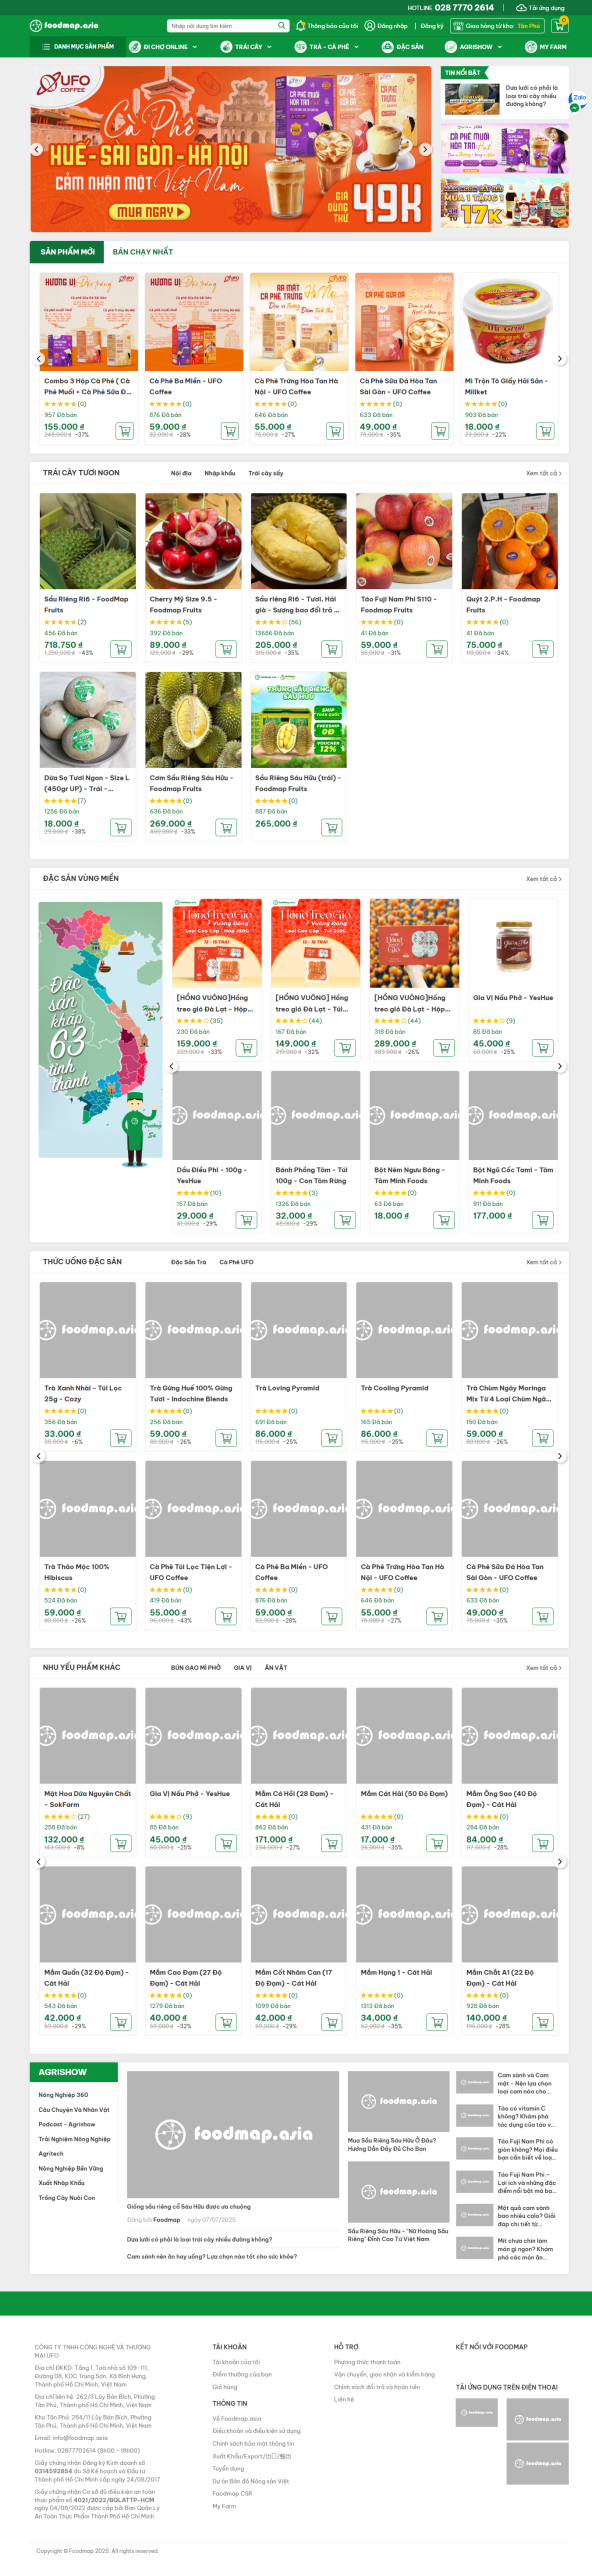Add 'Mắm Hạng 1 - Cát Hải' to cart
The image size is (592, 2560).
click(437, 2022)
